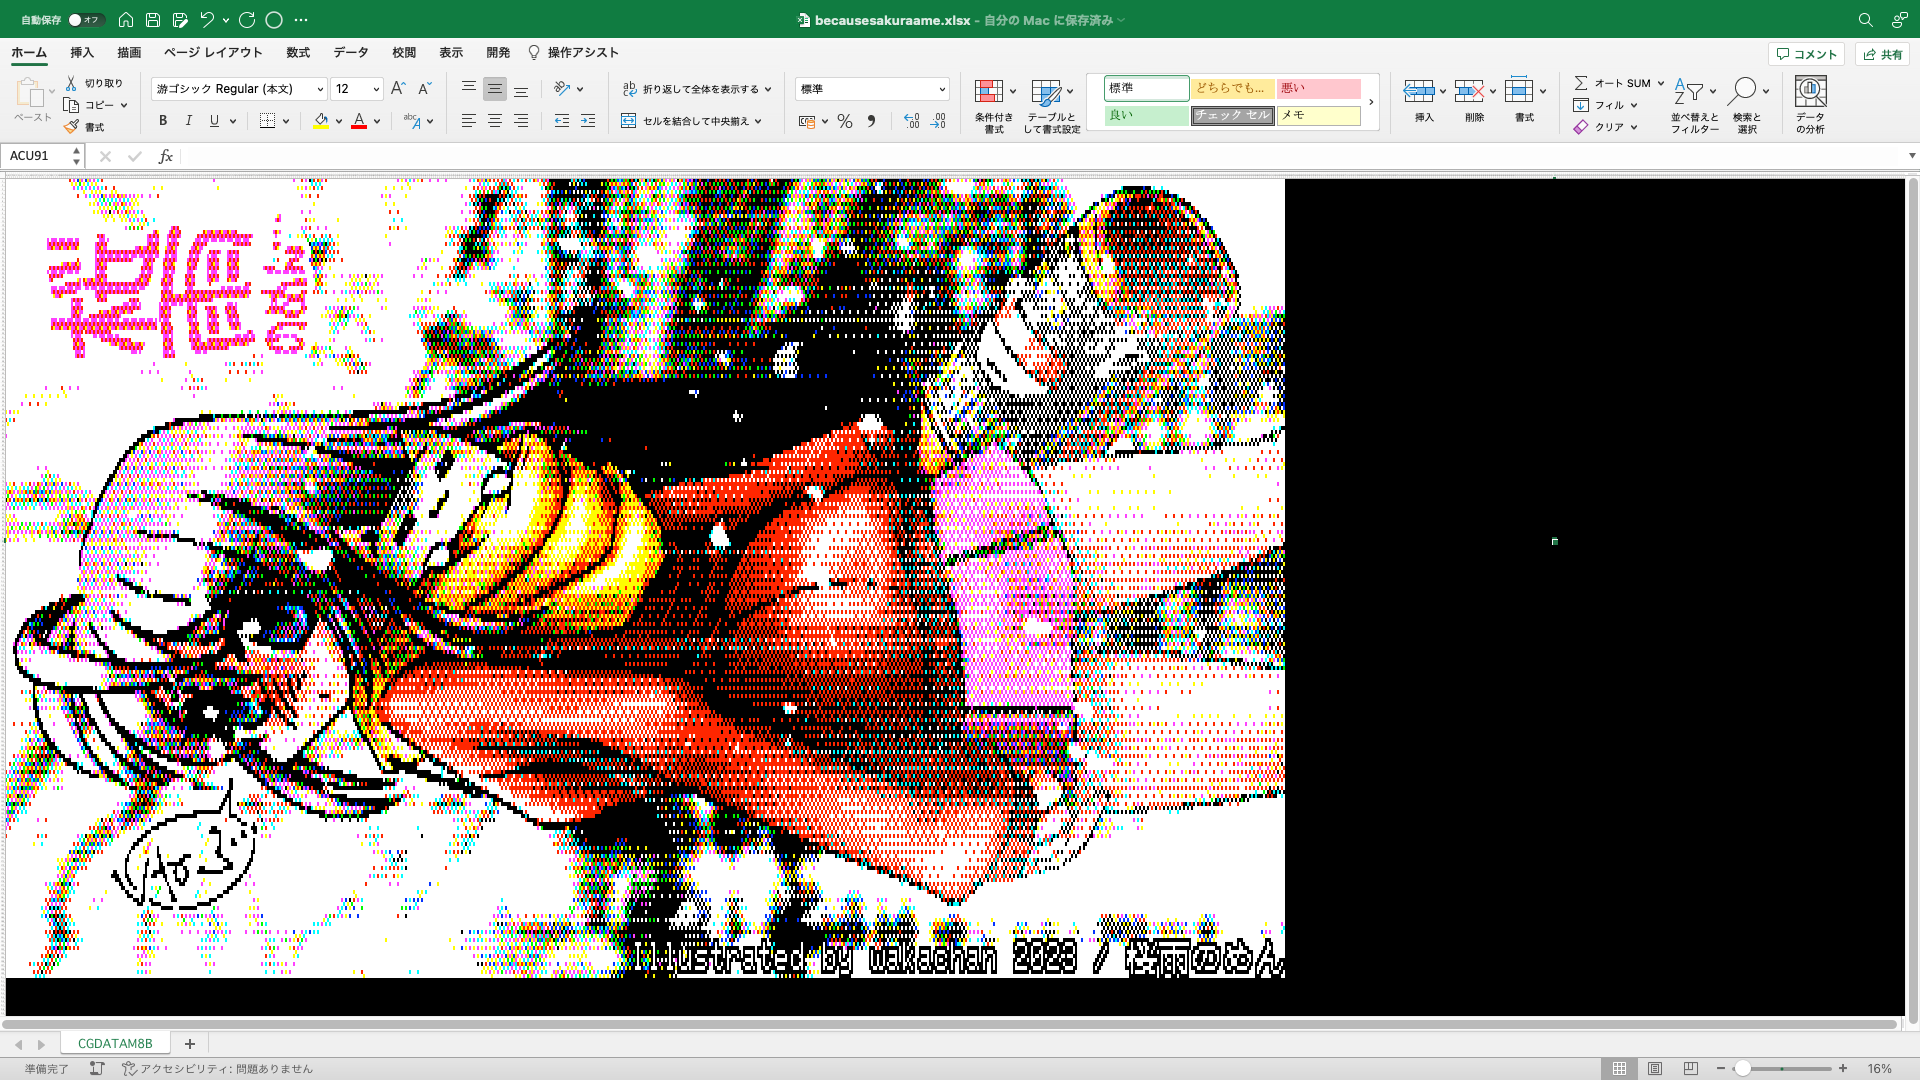Expand the font color dropdown arrow
The height and width of the screenshot is (1080, 1920).
(x=377, y=121)
